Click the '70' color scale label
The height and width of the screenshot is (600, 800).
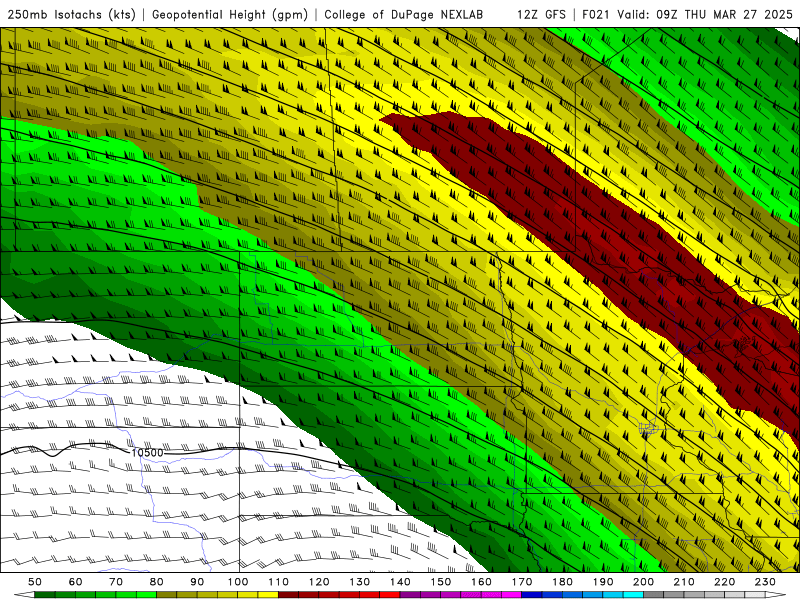[x=116, y=582]
